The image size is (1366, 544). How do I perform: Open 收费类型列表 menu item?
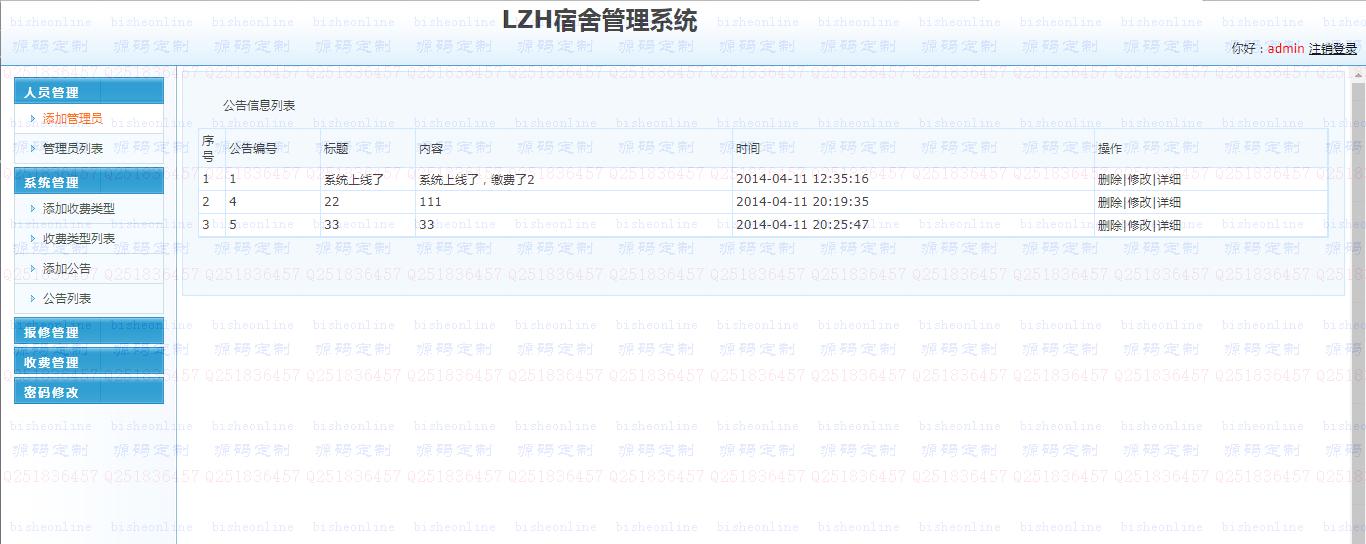coord(79,239)
